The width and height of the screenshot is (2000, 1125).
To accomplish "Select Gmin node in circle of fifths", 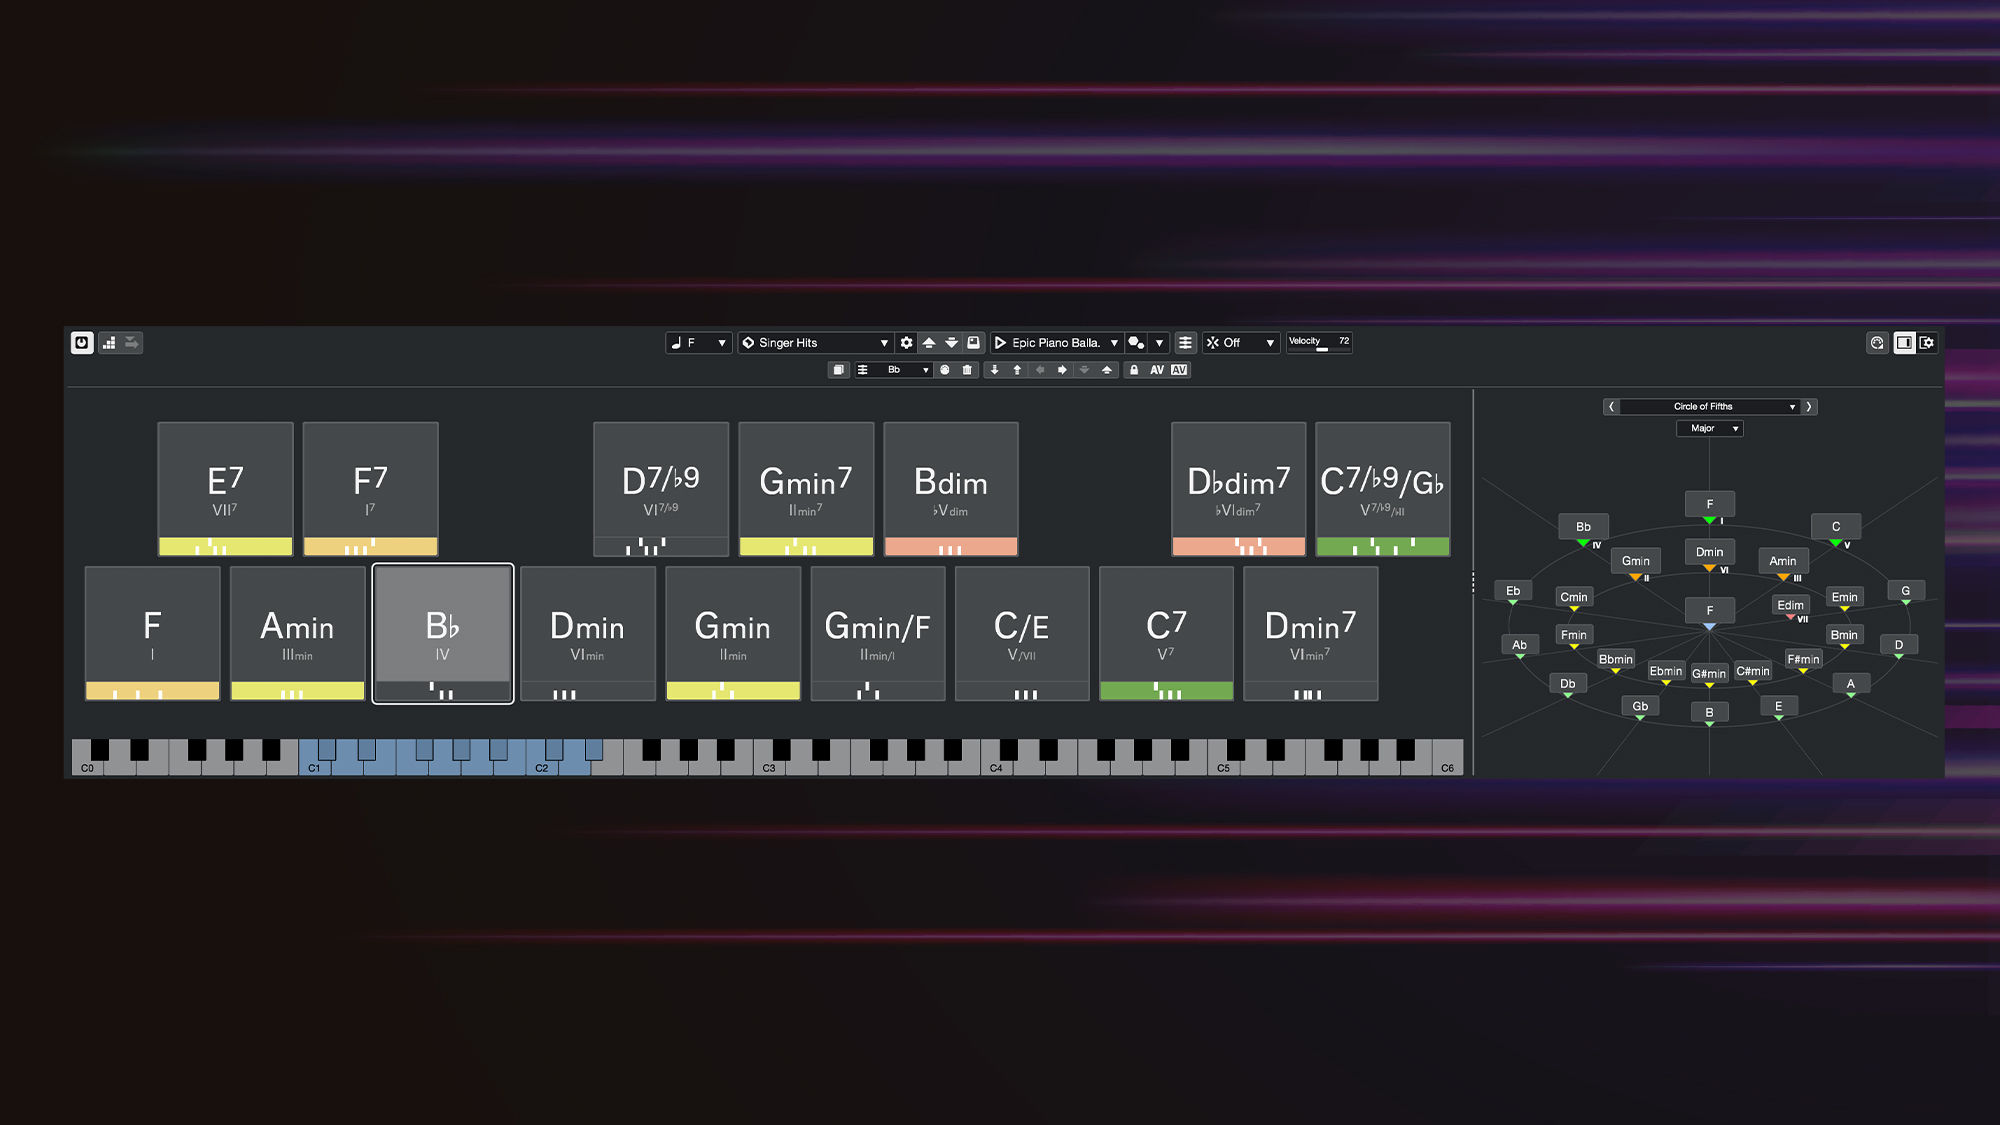I will 1636,561.
